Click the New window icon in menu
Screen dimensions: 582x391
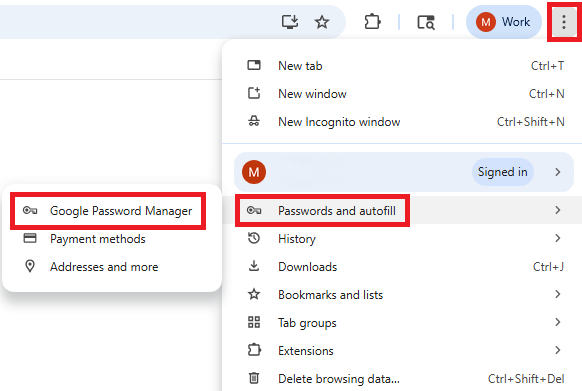click(254, 93)
